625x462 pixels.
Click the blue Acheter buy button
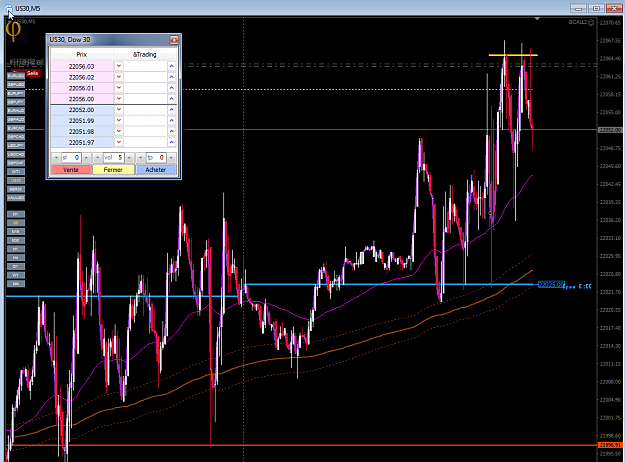[x=156, y=170]
